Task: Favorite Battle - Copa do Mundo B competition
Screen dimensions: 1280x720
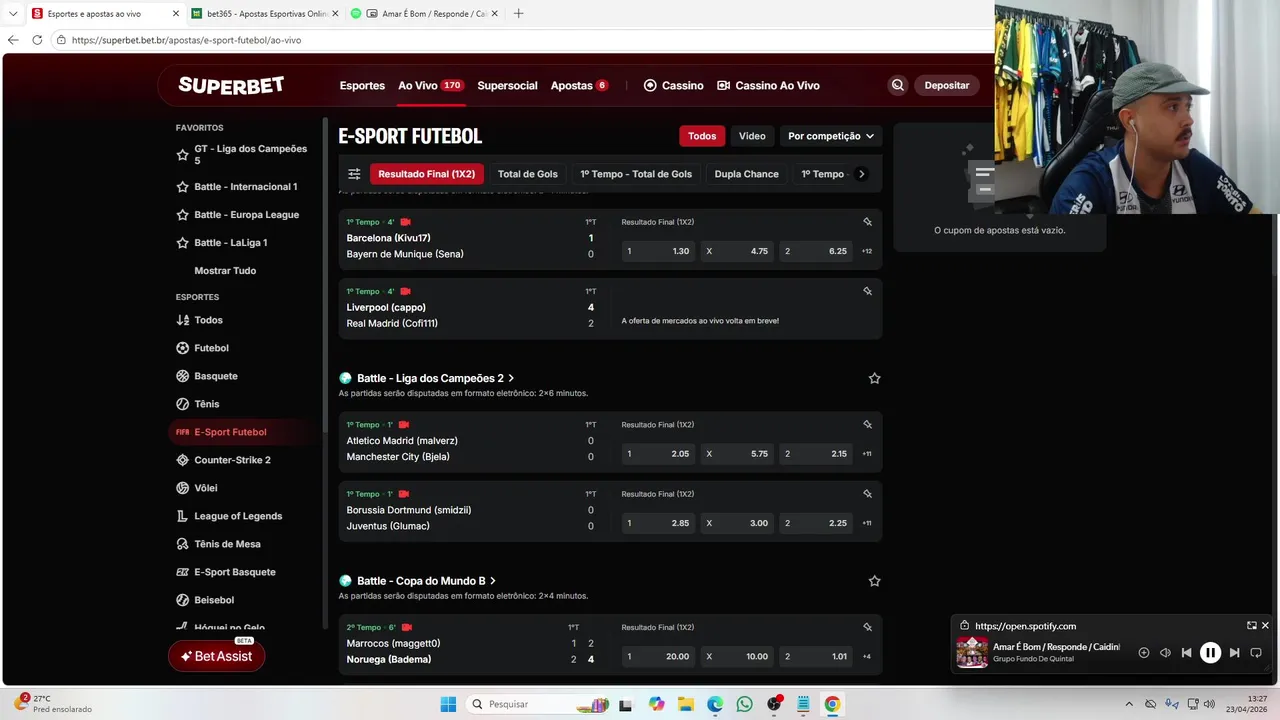Action: point(874,581)
